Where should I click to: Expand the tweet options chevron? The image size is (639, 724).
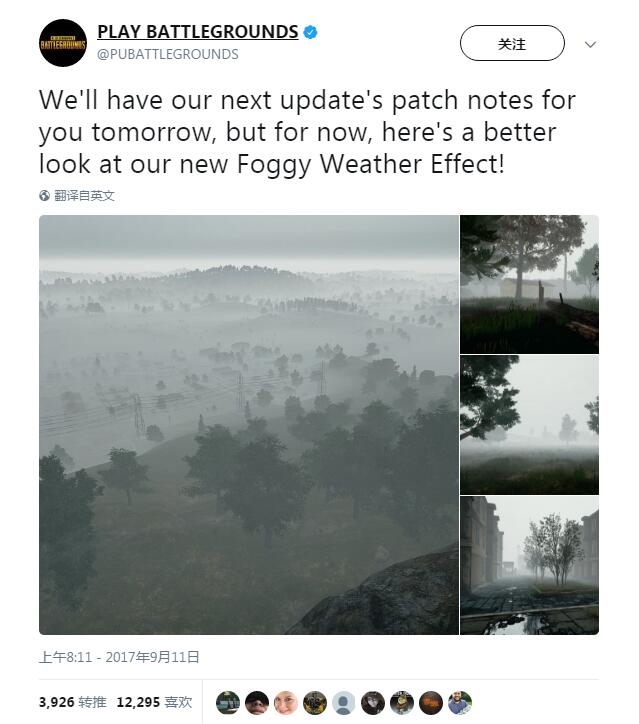pyautogui.click(x=590, y=44)
